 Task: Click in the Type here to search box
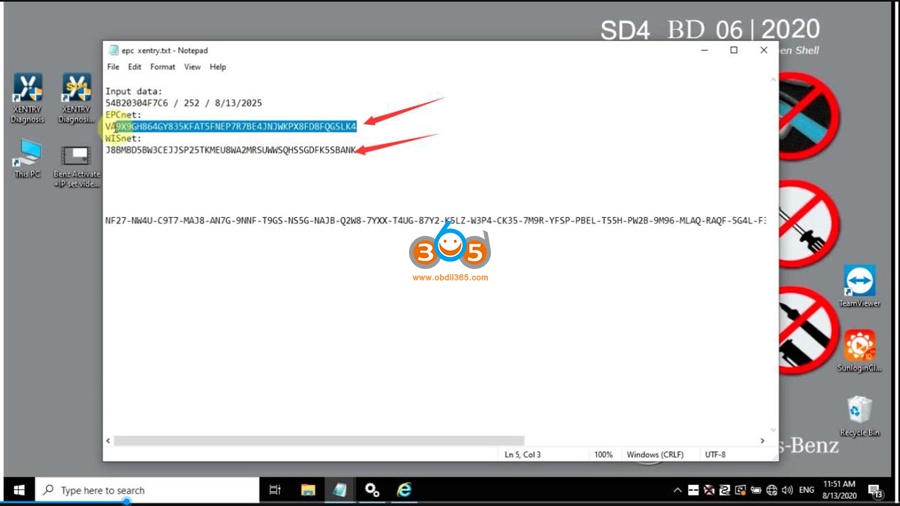point(147,491)
